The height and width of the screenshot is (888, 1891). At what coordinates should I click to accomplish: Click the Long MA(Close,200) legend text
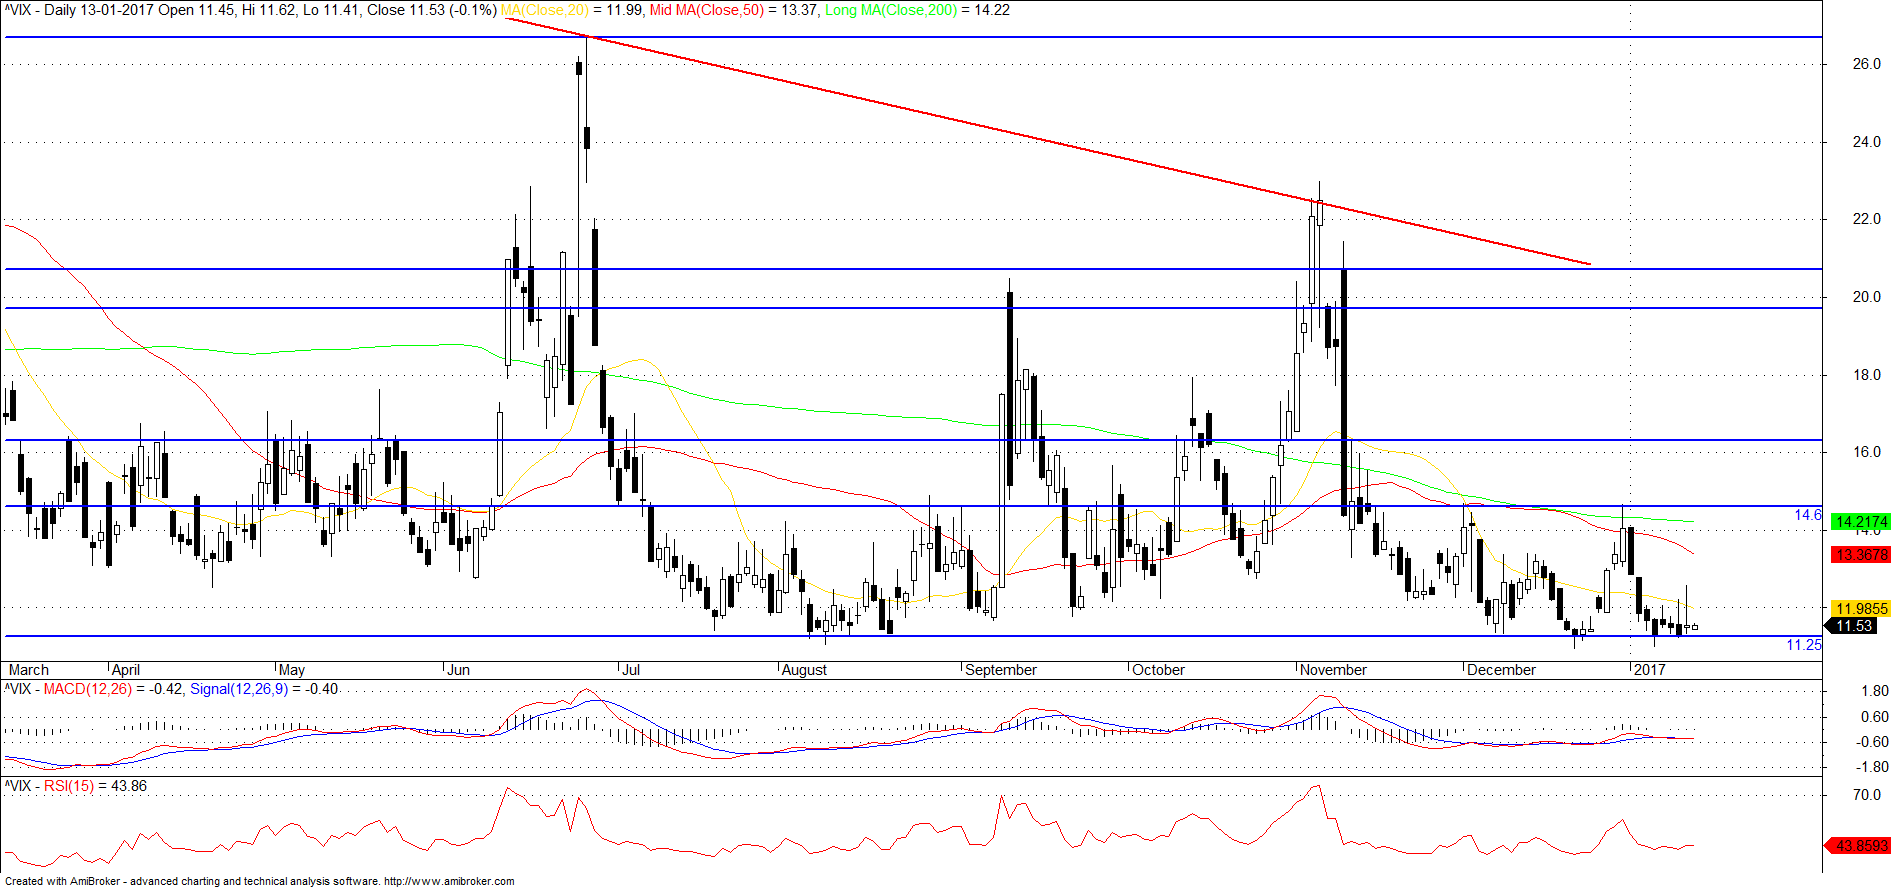coord(891,10)
